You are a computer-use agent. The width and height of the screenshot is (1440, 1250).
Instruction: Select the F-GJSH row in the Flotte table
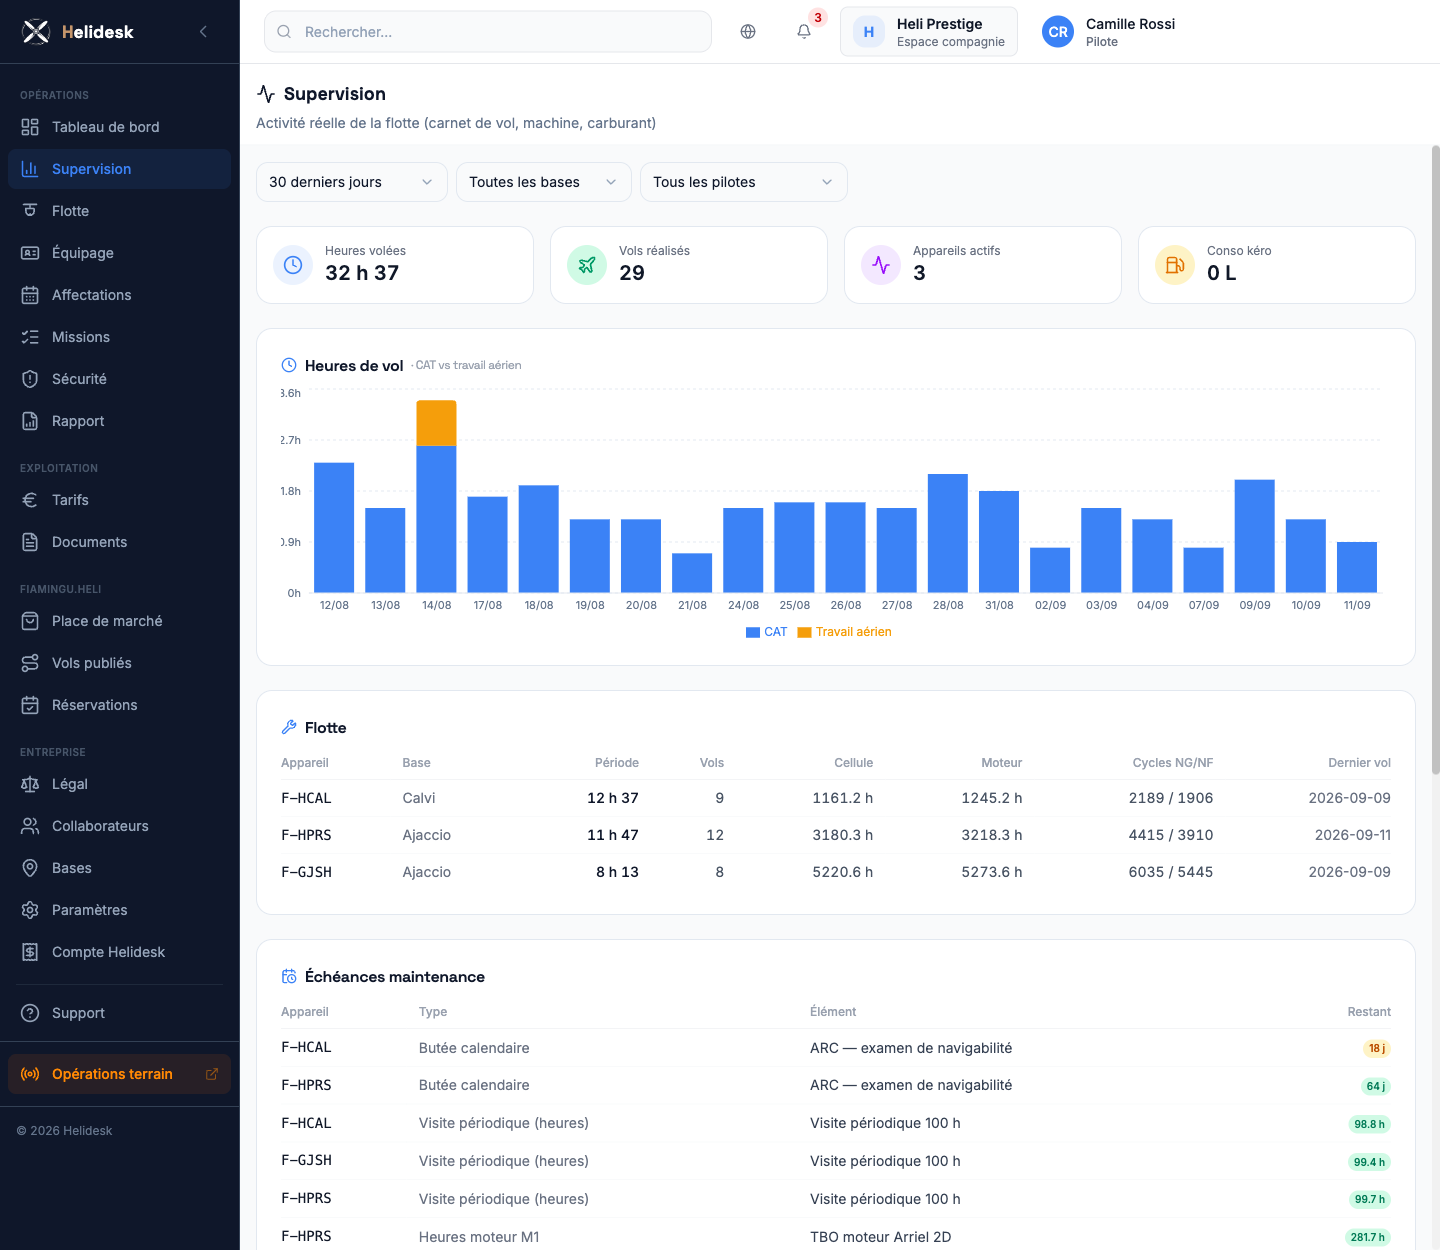point(836,872)
